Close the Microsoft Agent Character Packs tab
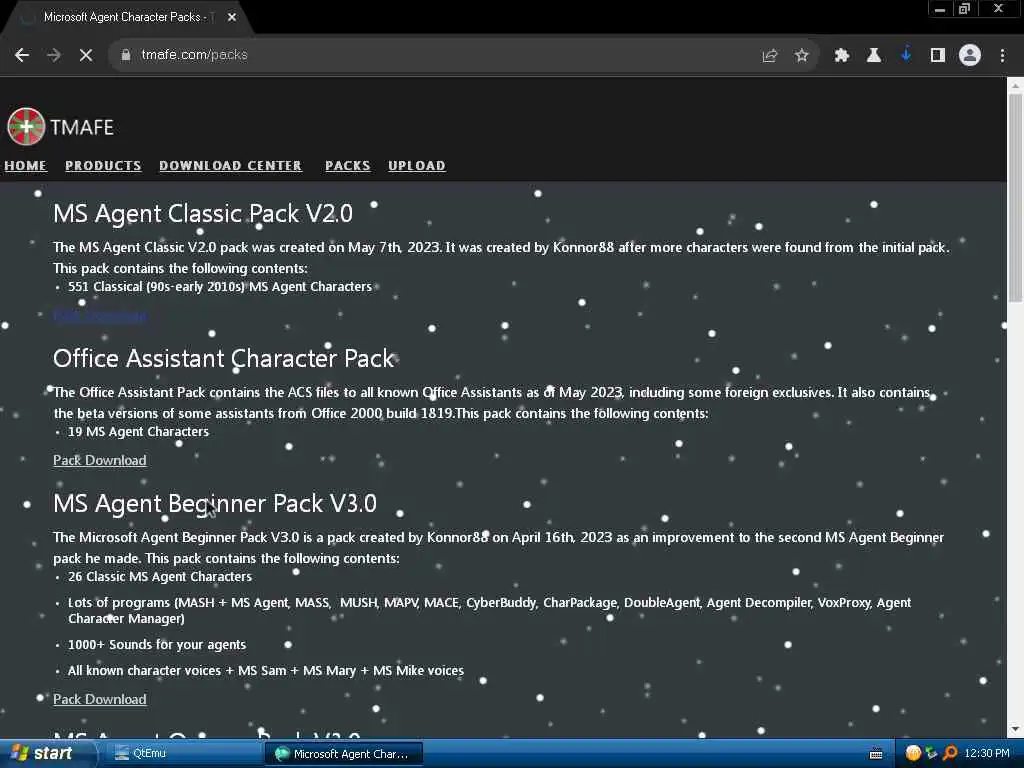 [x=232, y=18]
